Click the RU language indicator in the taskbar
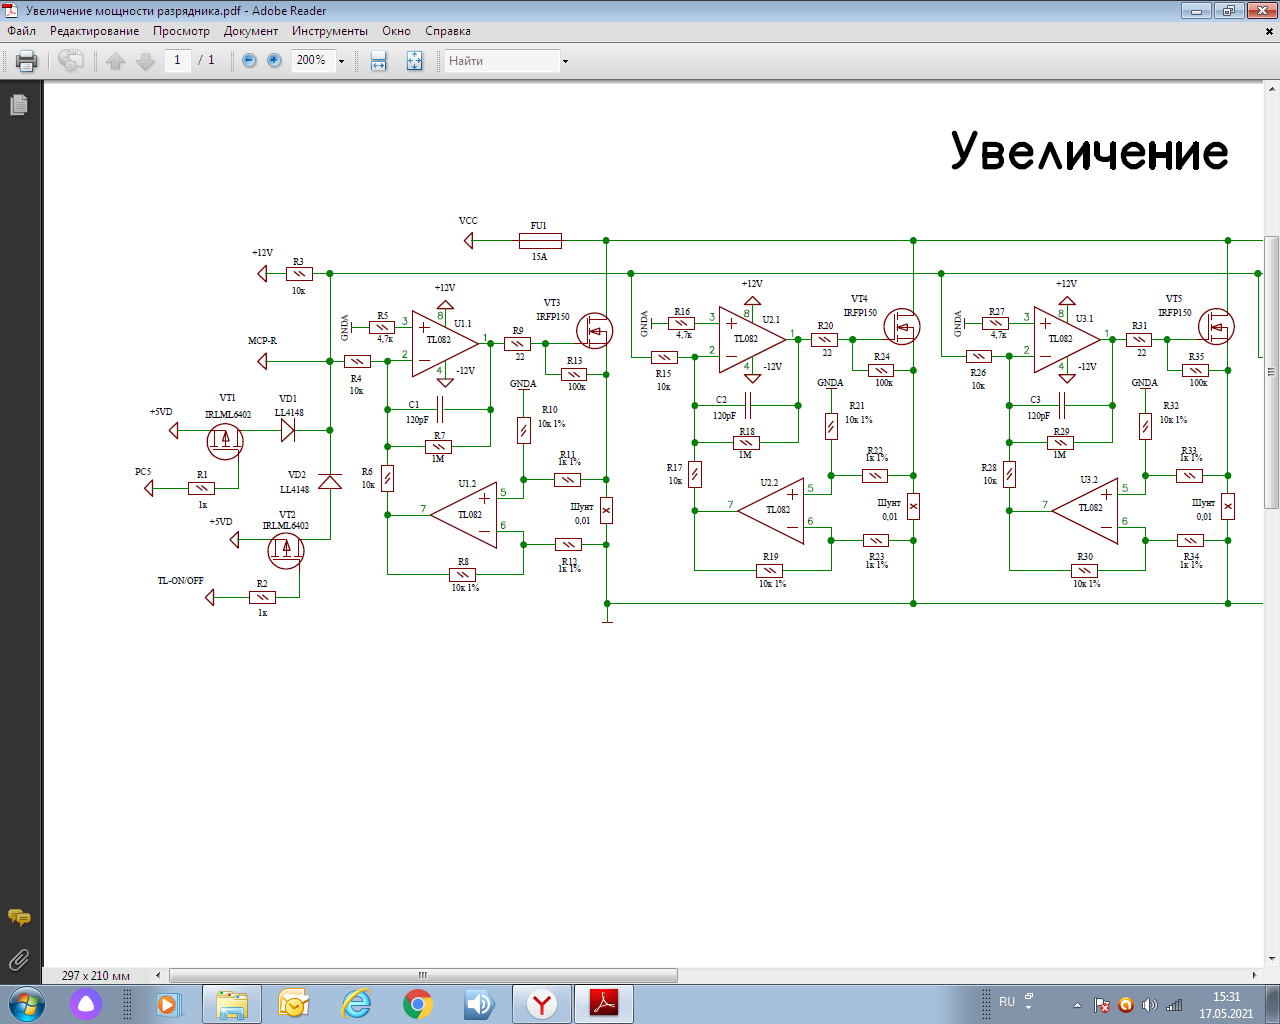The height and width of the screenshot is (1024, 1280). pos(1007,1002)
